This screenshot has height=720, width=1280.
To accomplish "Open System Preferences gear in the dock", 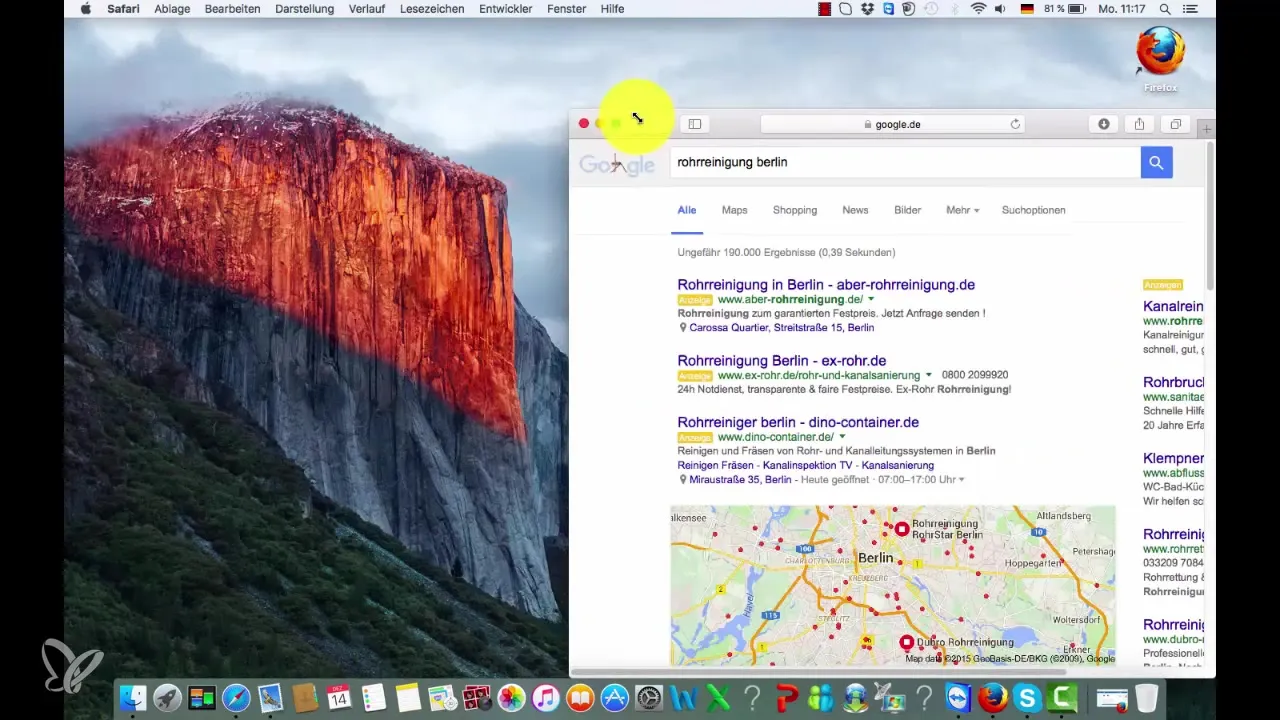I will coord(649,697).
